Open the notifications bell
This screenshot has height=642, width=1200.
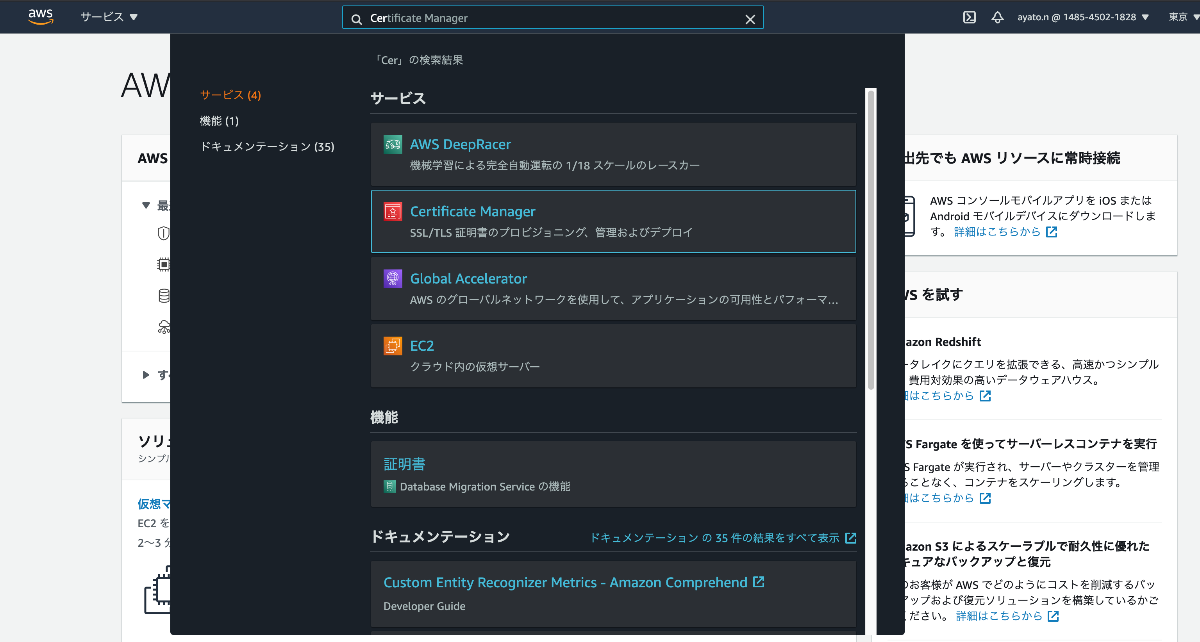coord(997,17)
